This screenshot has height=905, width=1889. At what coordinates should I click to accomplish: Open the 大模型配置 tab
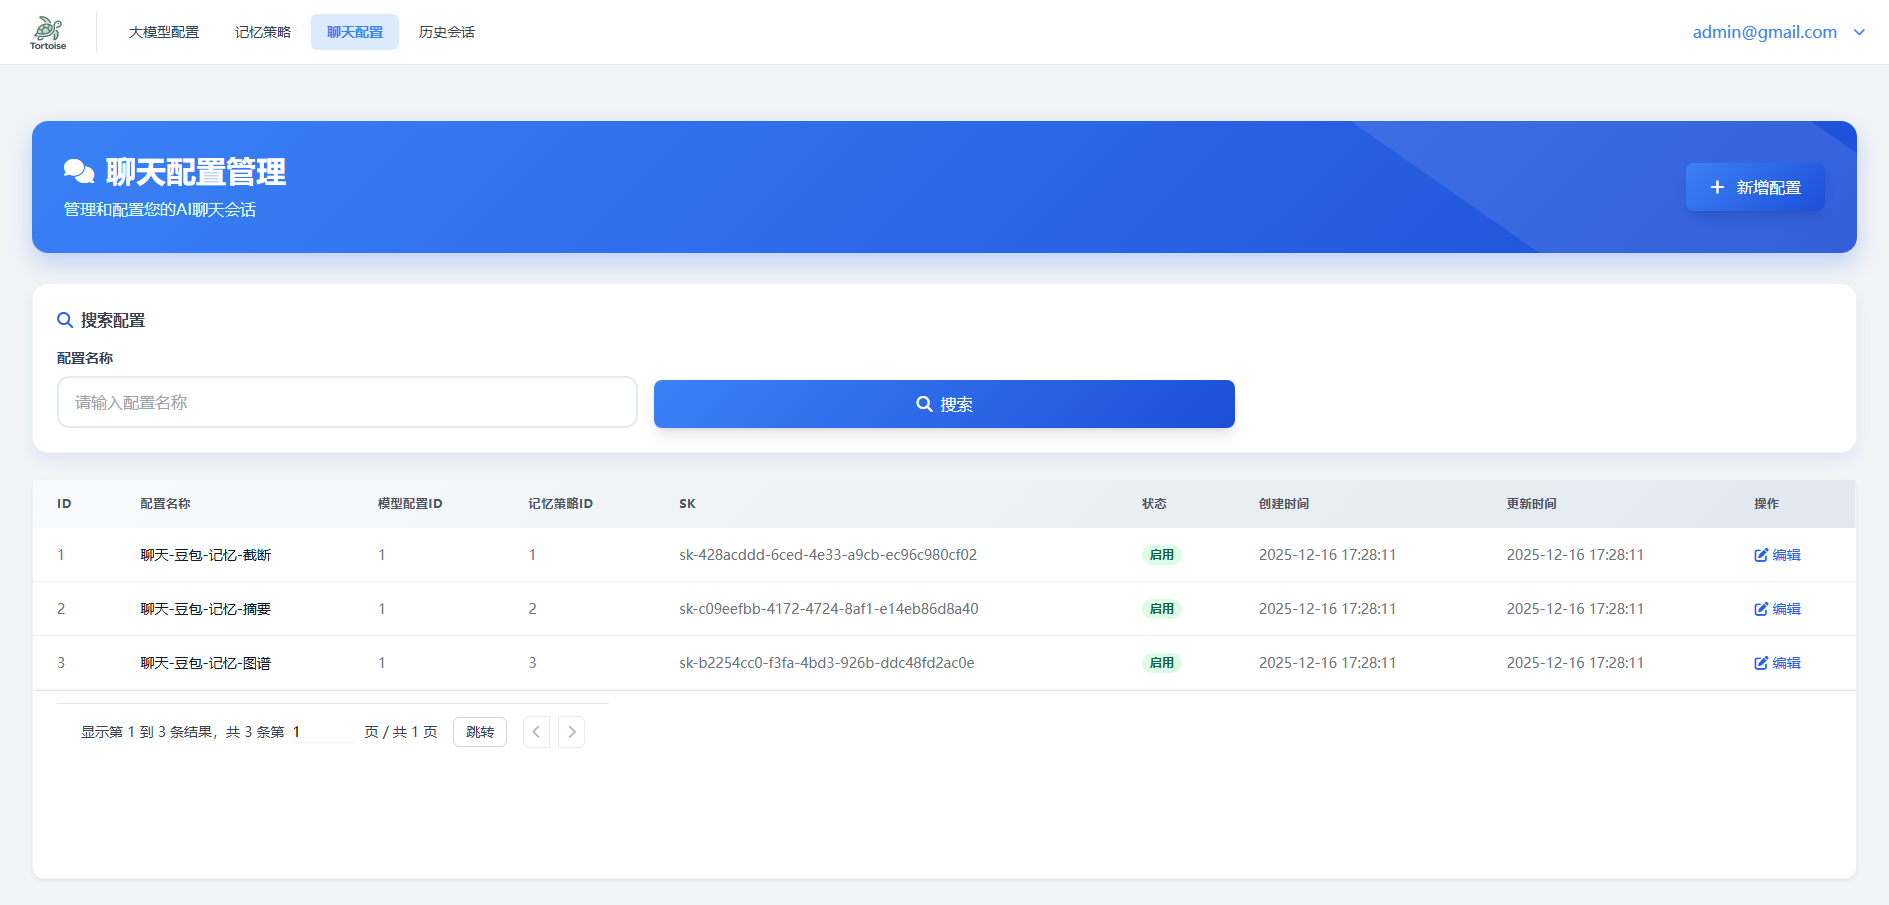164,32
